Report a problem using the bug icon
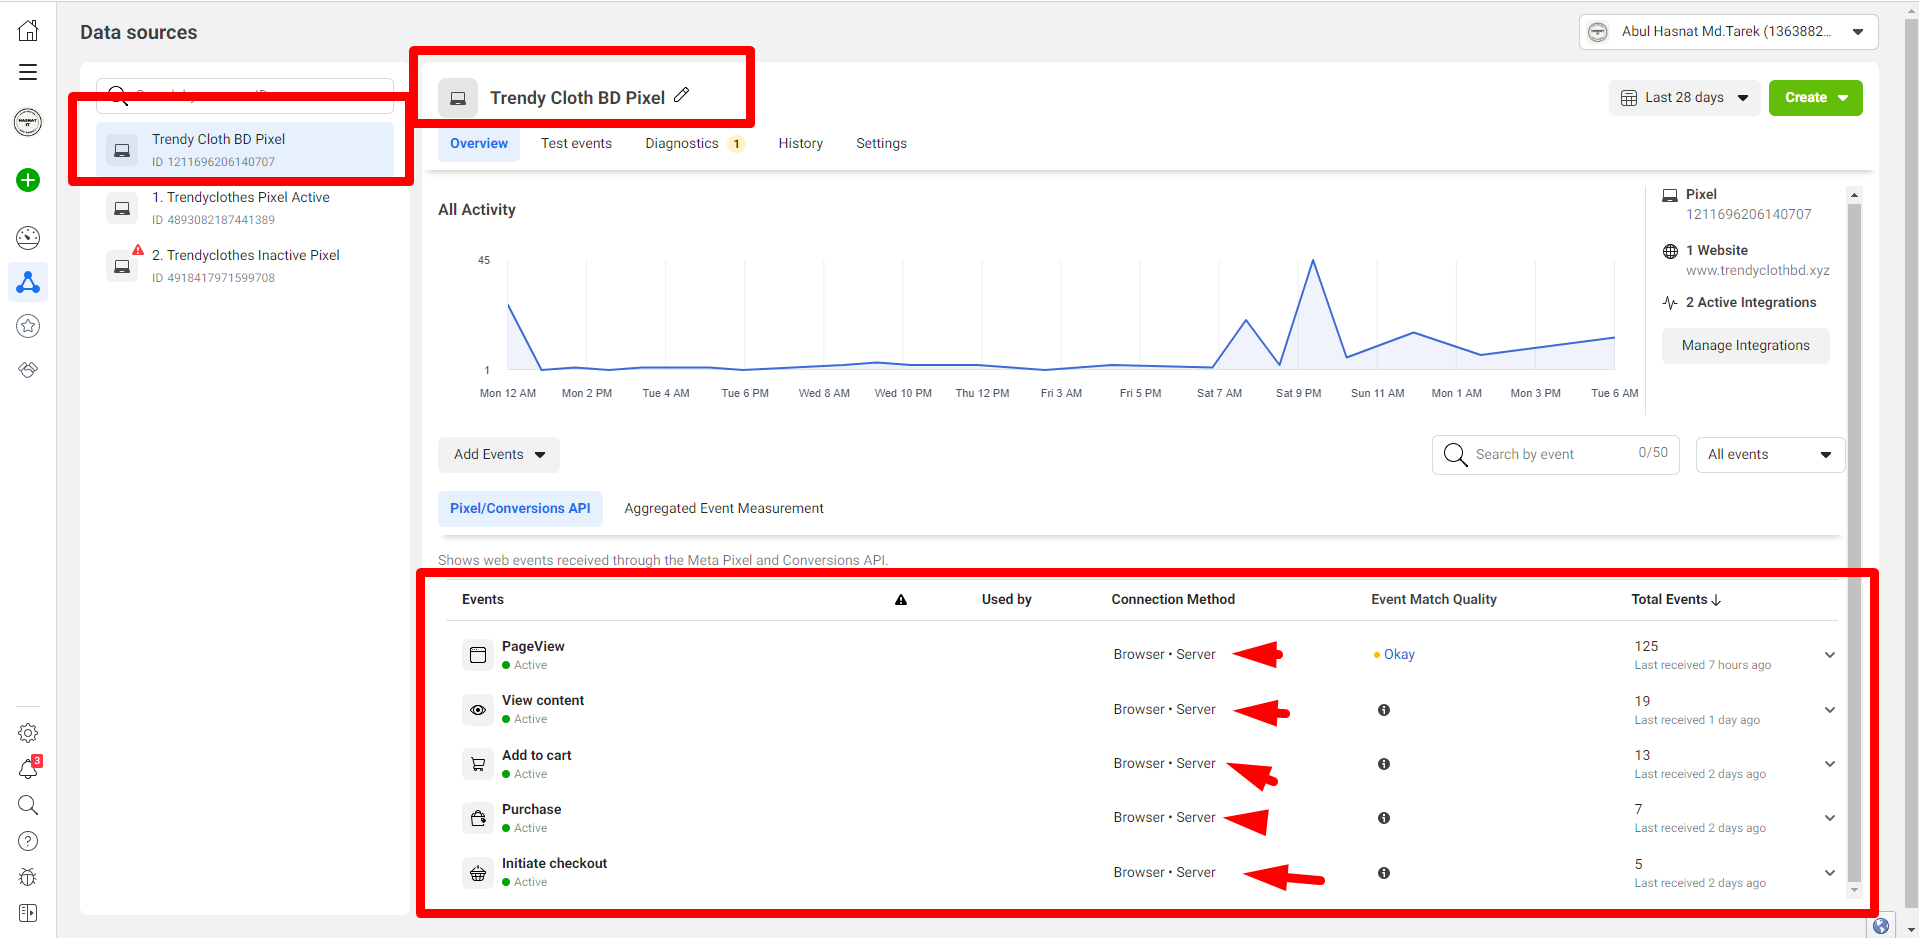This screenshot has height=938, width=1919. (x=27, y=877)
